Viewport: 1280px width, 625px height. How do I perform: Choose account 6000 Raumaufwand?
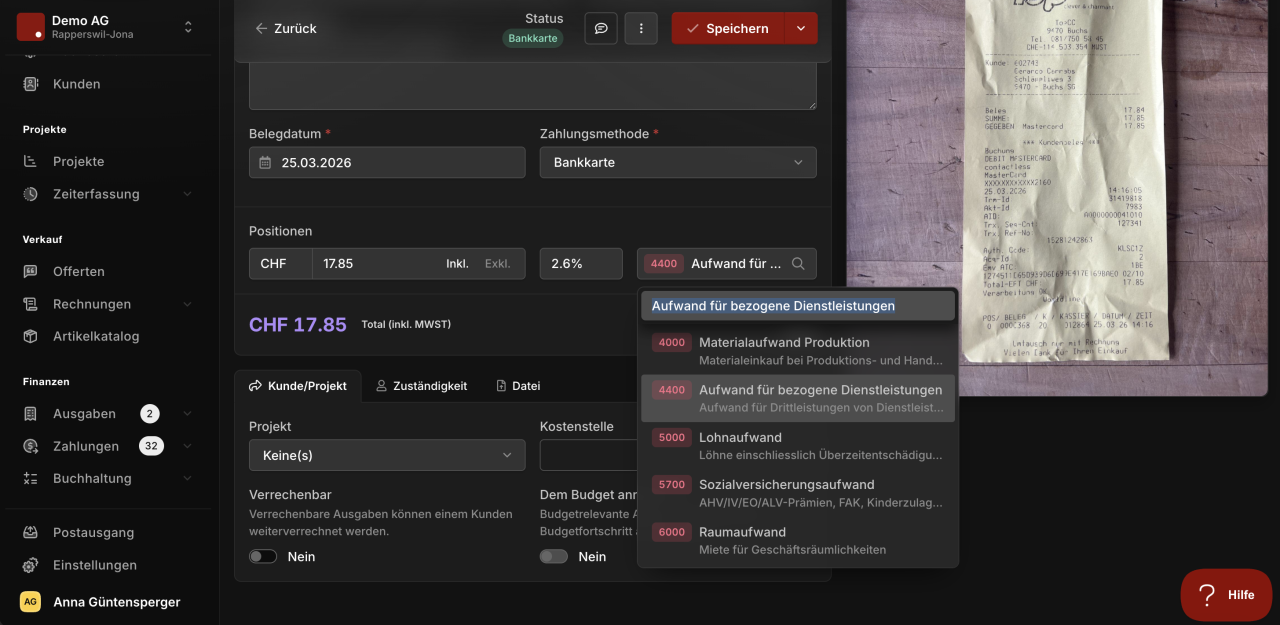(x=798, y=540)
